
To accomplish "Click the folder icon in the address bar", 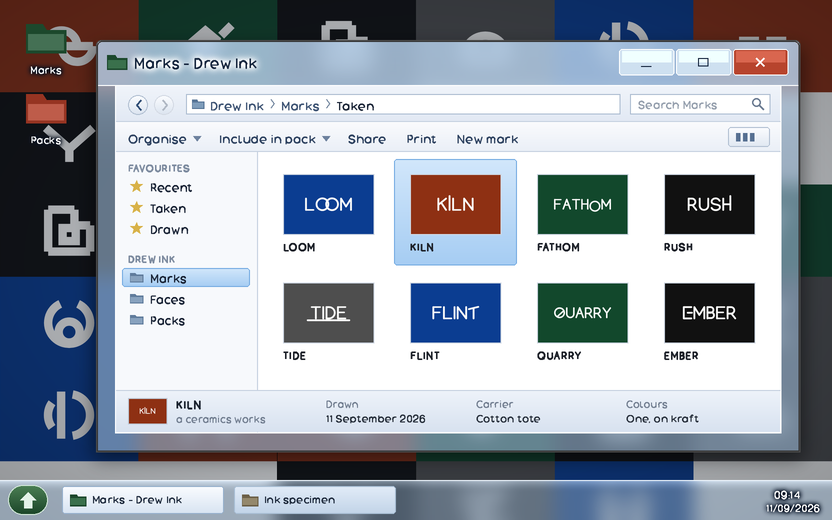I will click(x=198, y=105).
